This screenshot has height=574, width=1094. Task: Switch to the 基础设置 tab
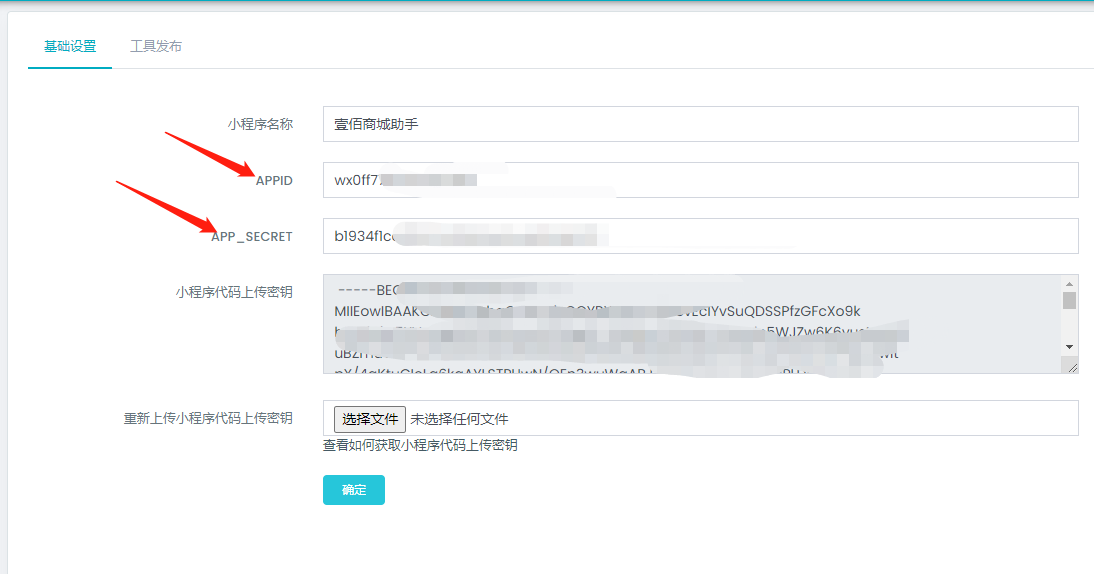tap(70, 46)
